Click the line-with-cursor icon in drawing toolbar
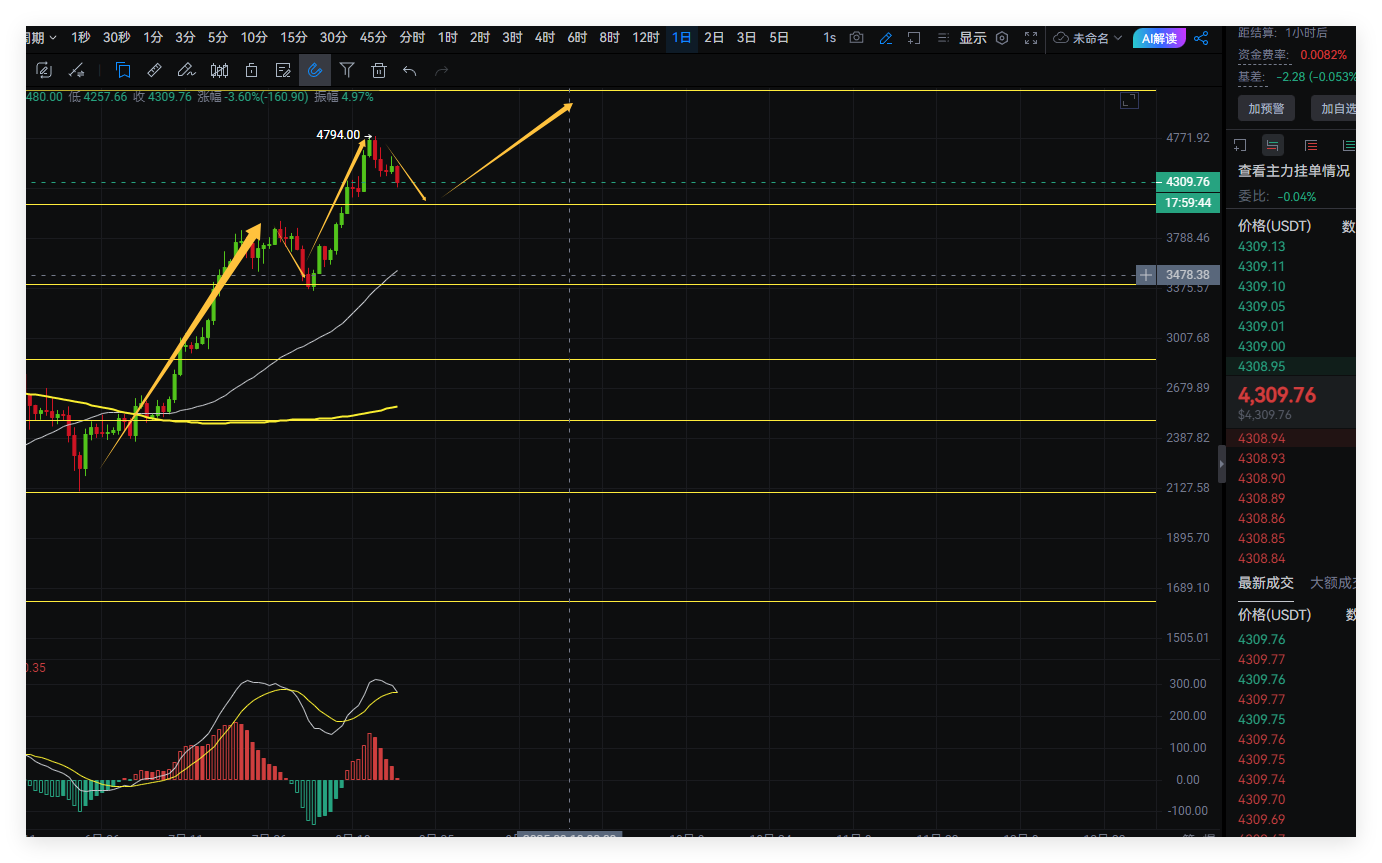The image size is (1382, 863). 75,70
